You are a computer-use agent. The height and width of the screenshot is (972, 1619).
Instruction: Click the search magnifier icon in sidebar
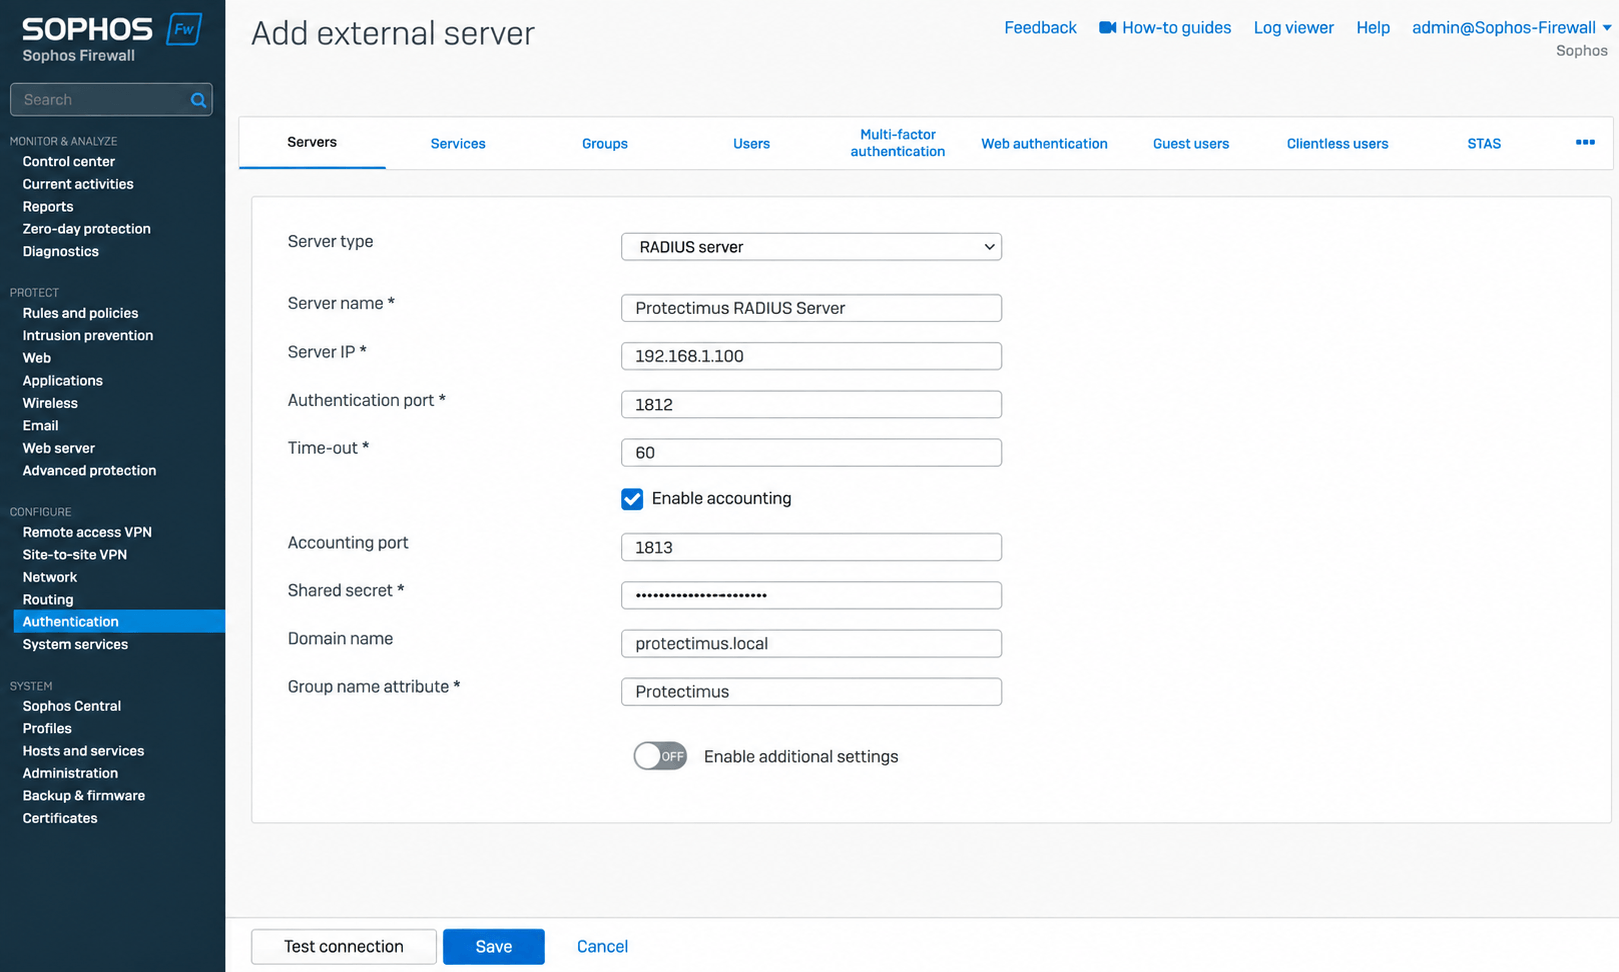tap(198, 100)
